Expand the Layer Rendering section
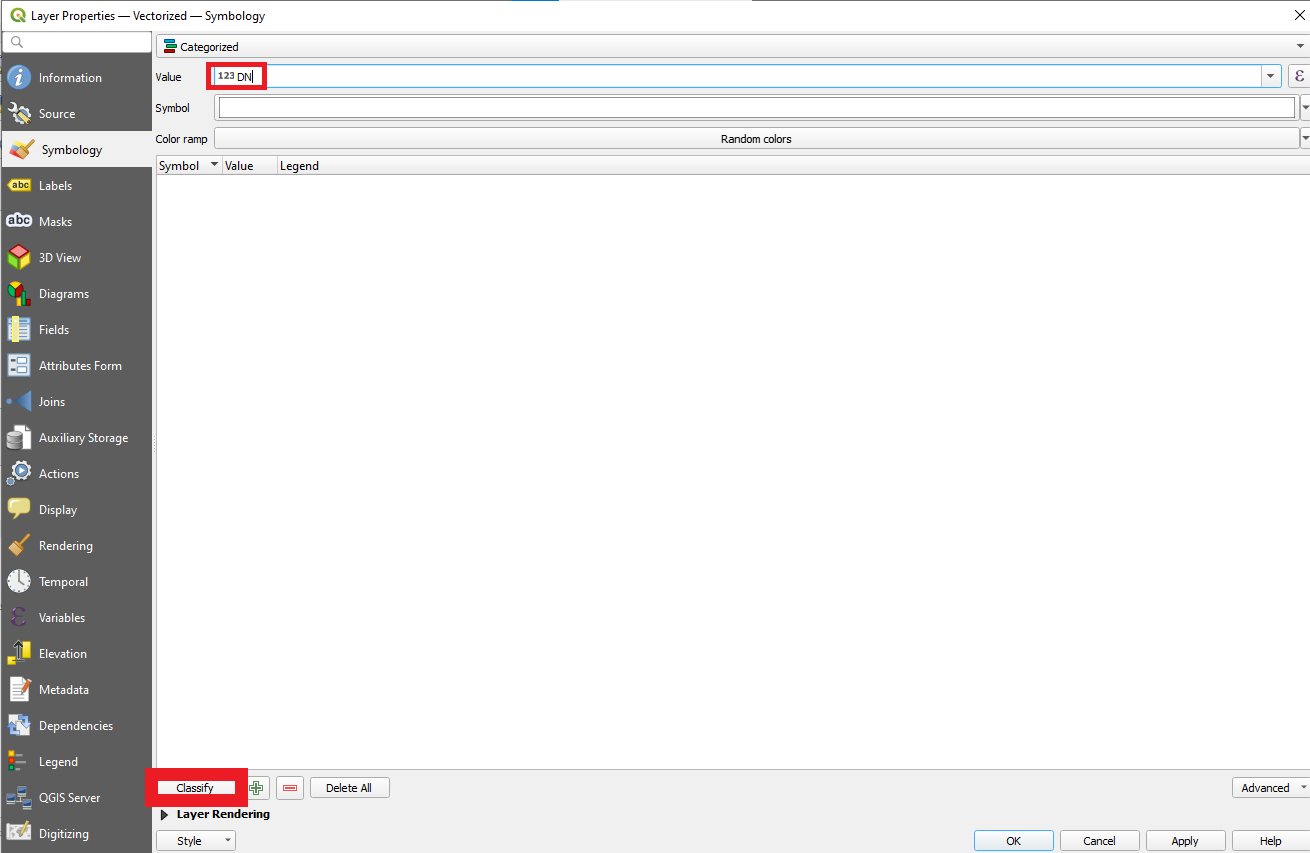This screenshot has height=853, width=1310. pos(165,814)
